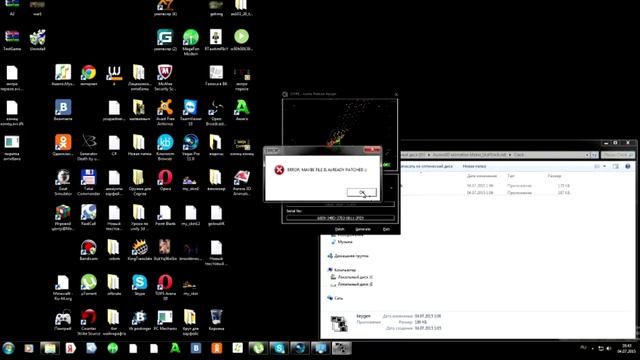This screenshot has height=360, width=640.
Task: Open the Windows Start menu
Action: 8,348
